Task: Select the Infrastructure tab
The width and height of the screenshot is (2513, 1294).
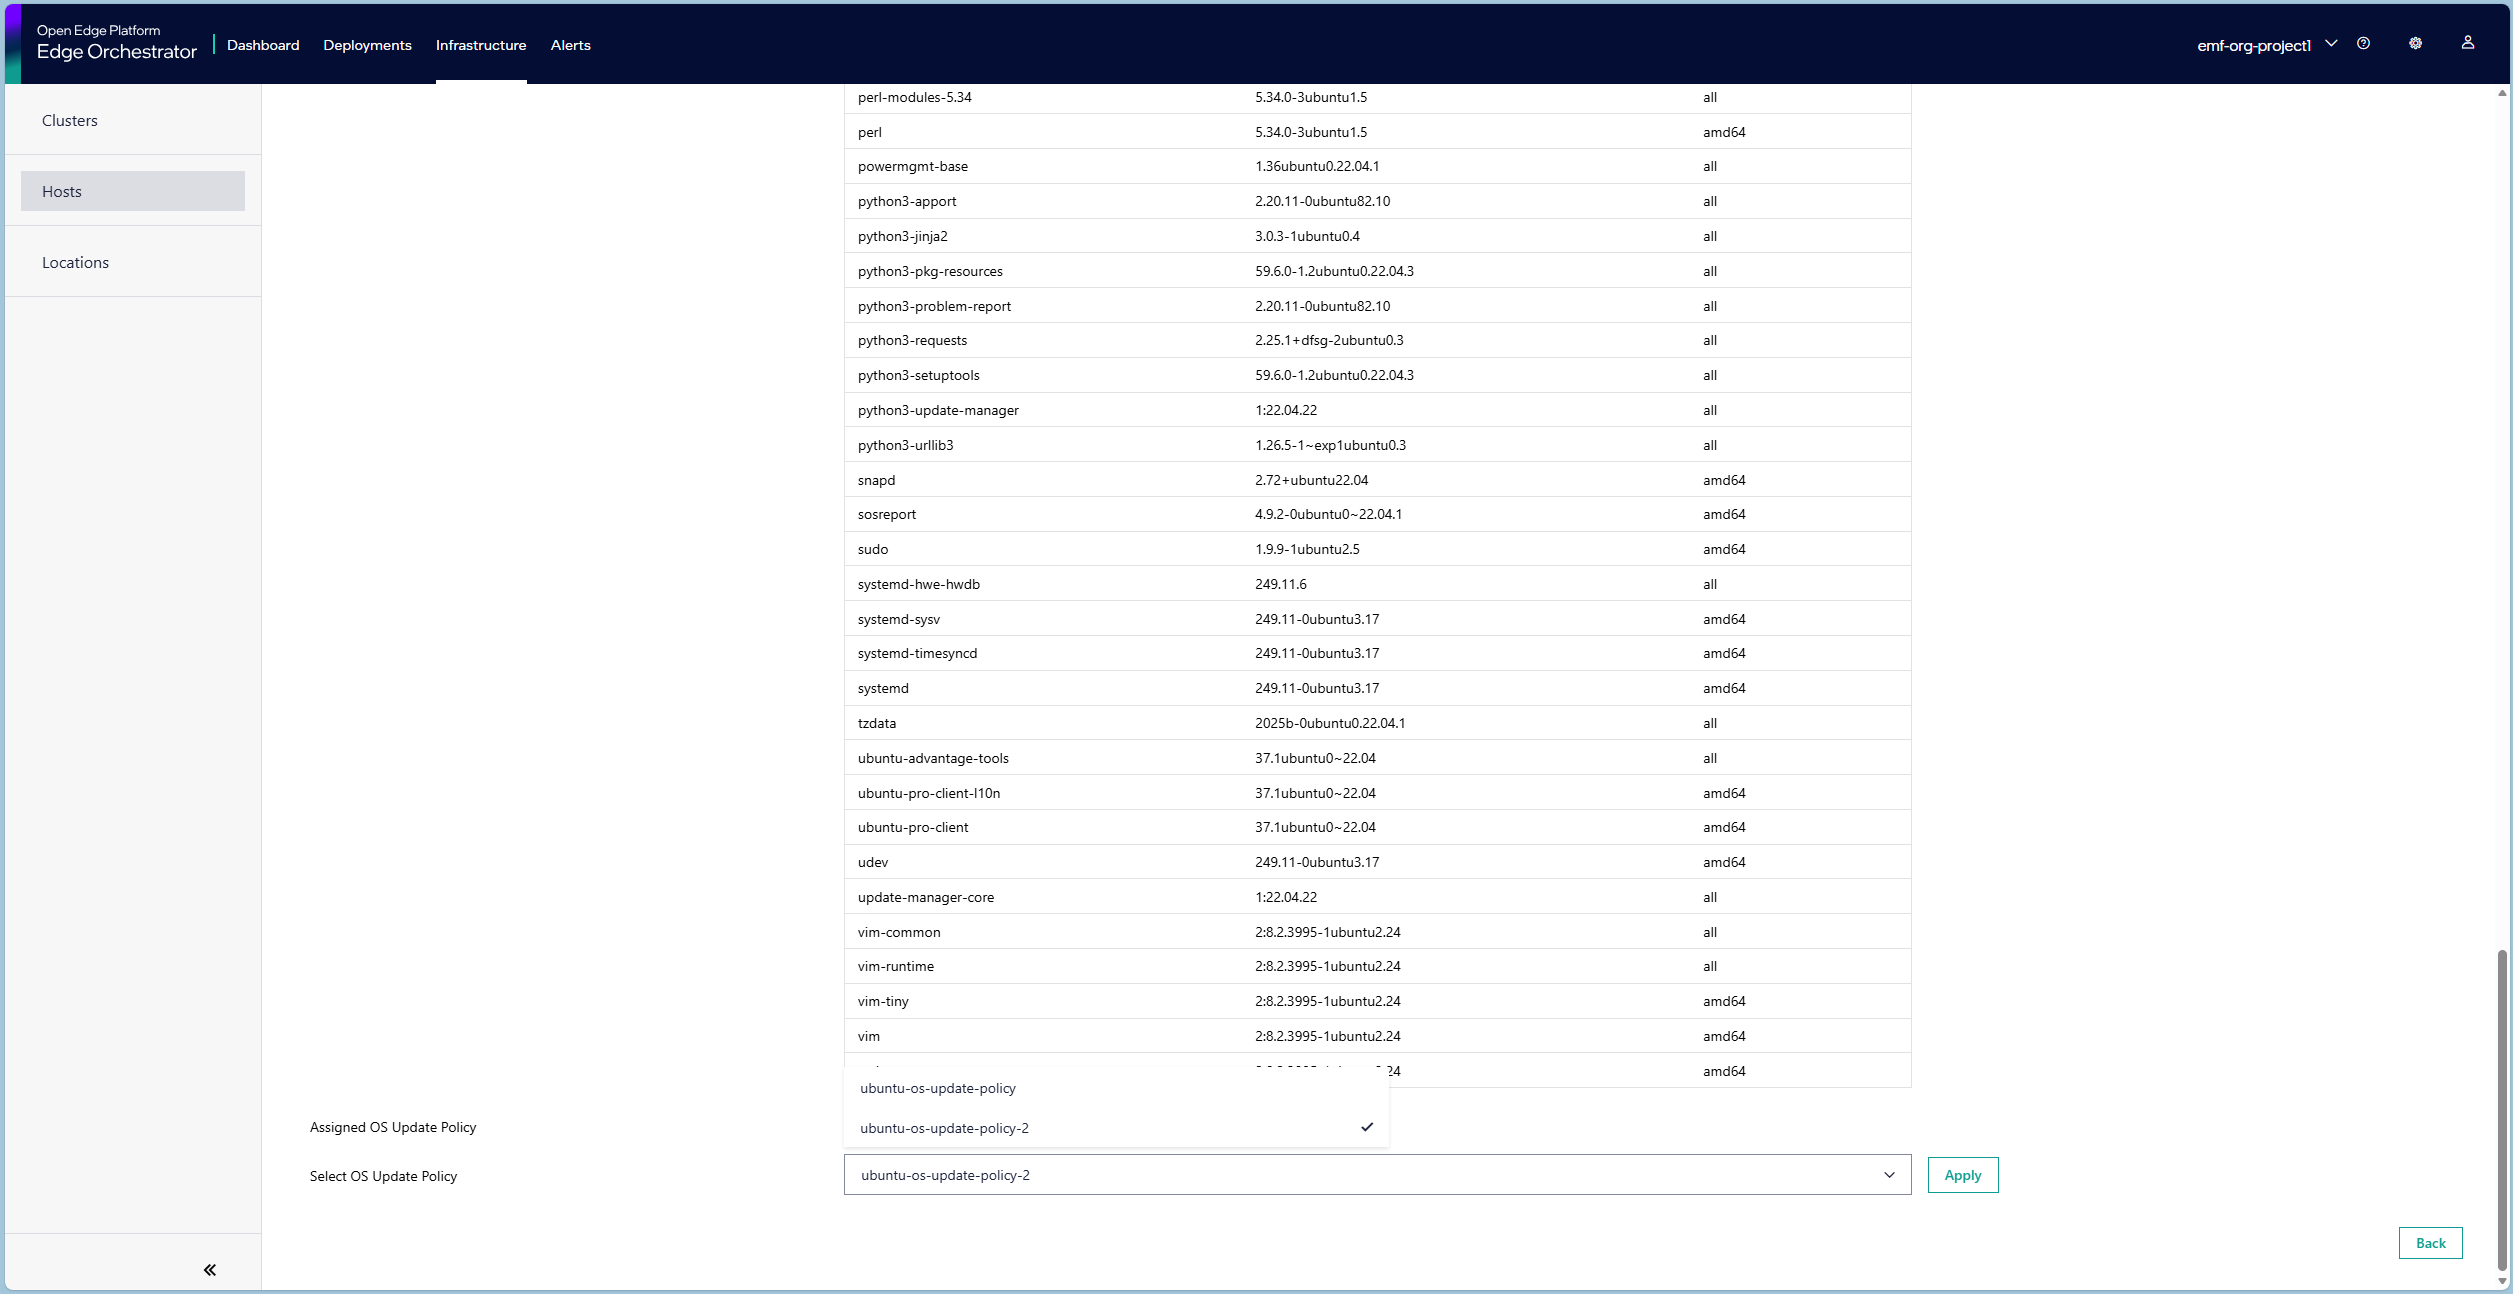Action: [x=481, y=45]
